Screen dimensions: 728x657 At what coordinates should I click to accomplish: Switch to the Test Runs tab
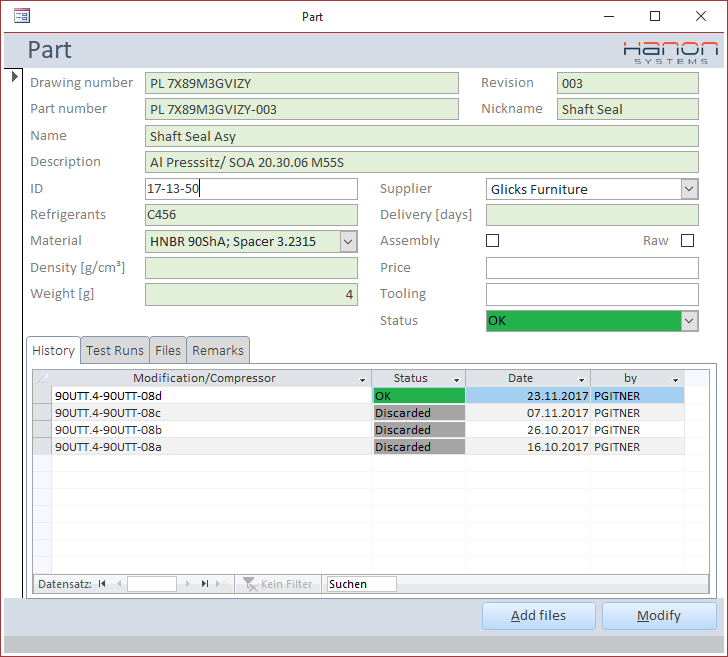[x=115, y=350]
